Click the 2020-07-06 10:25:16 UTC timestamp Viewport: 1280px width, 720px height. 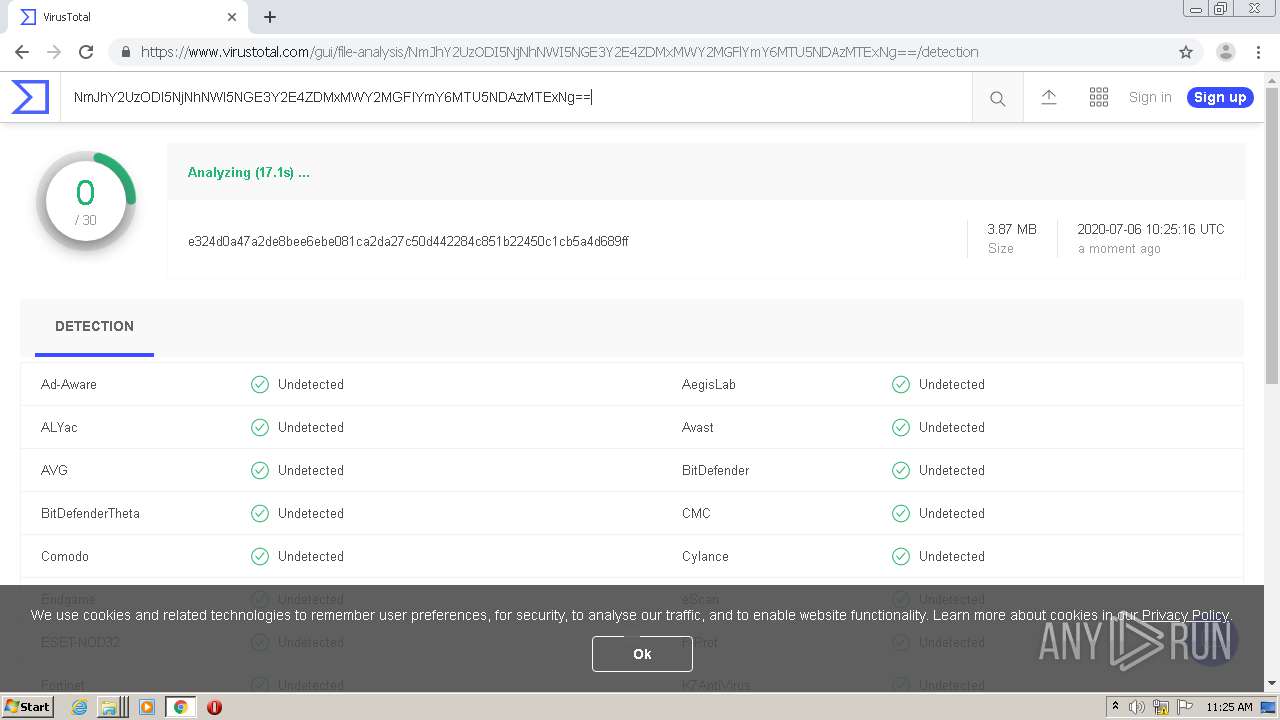(1151, 229)
